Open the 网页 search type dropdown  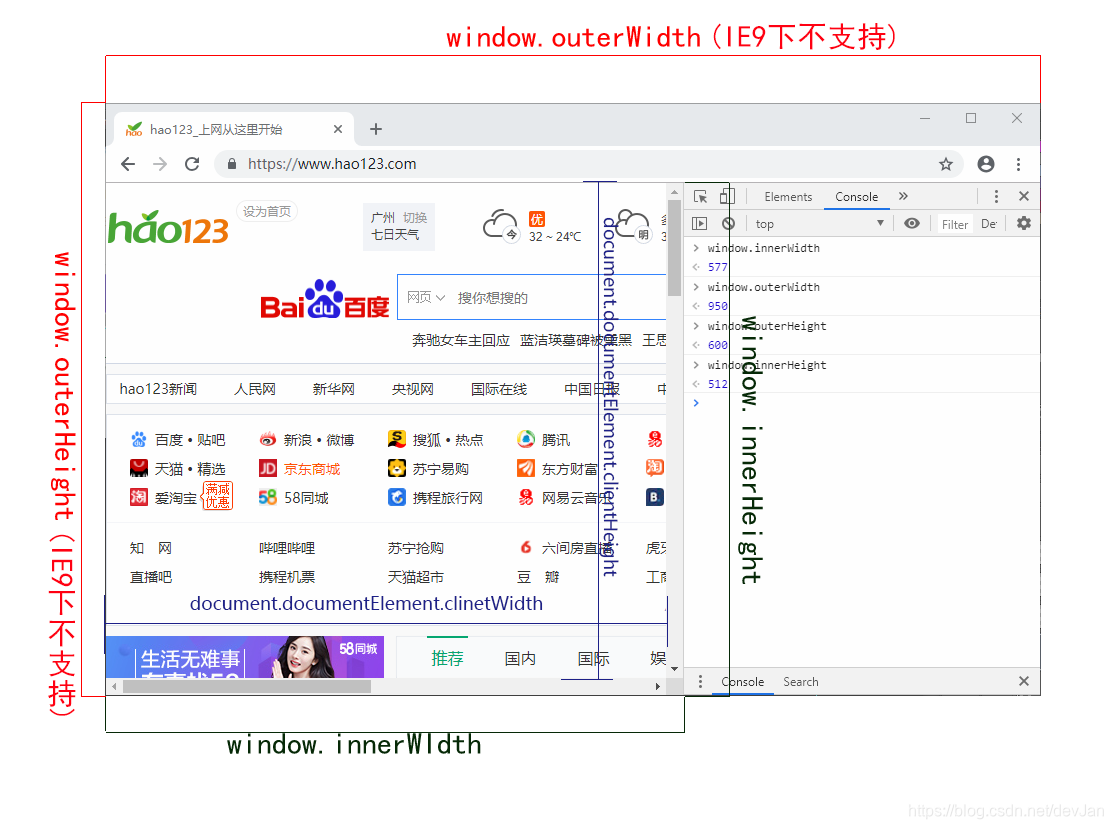425,297
